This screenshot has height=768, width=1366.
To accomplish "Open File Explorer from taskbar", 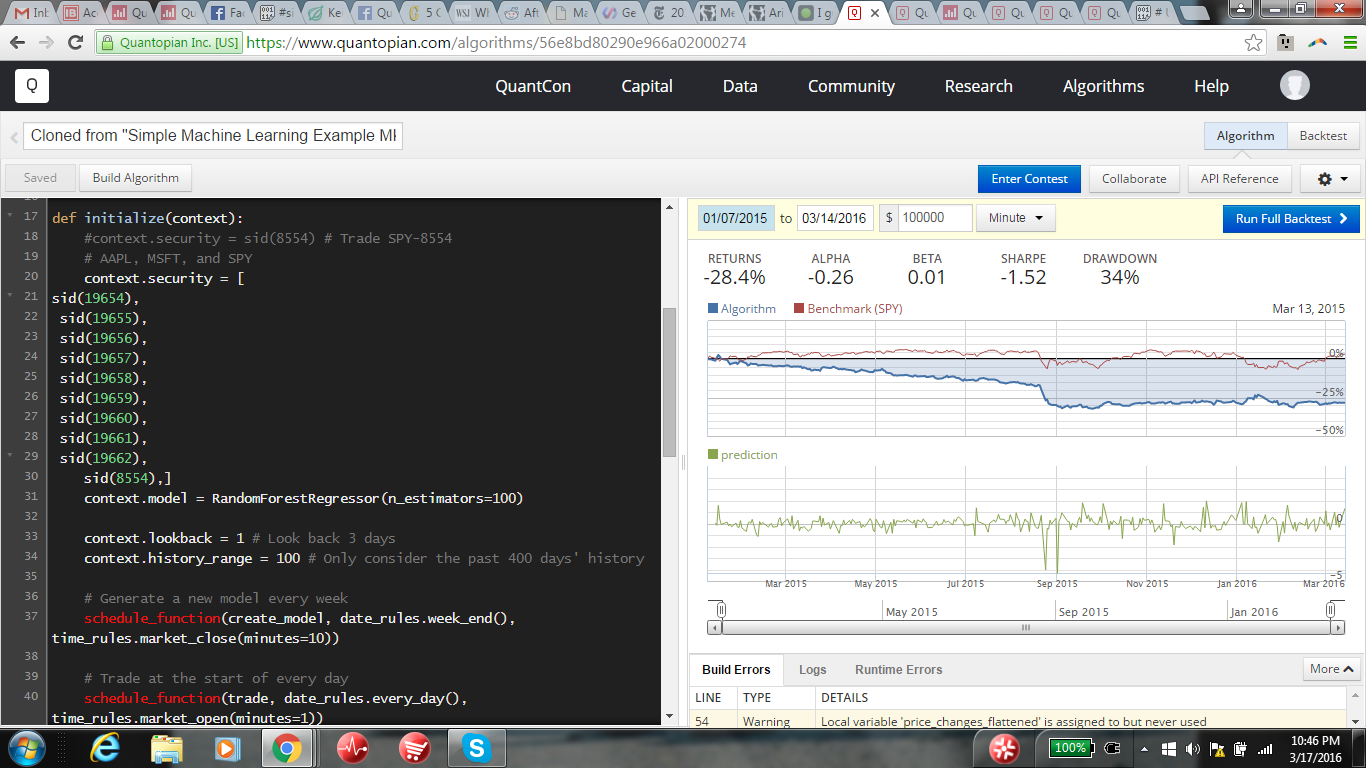I will [x=166, y=748].
